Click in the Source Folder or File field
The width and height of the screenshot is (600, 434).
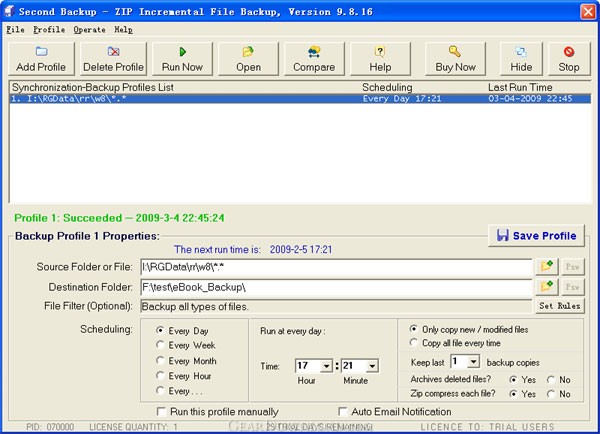click(x=336, y=267)
